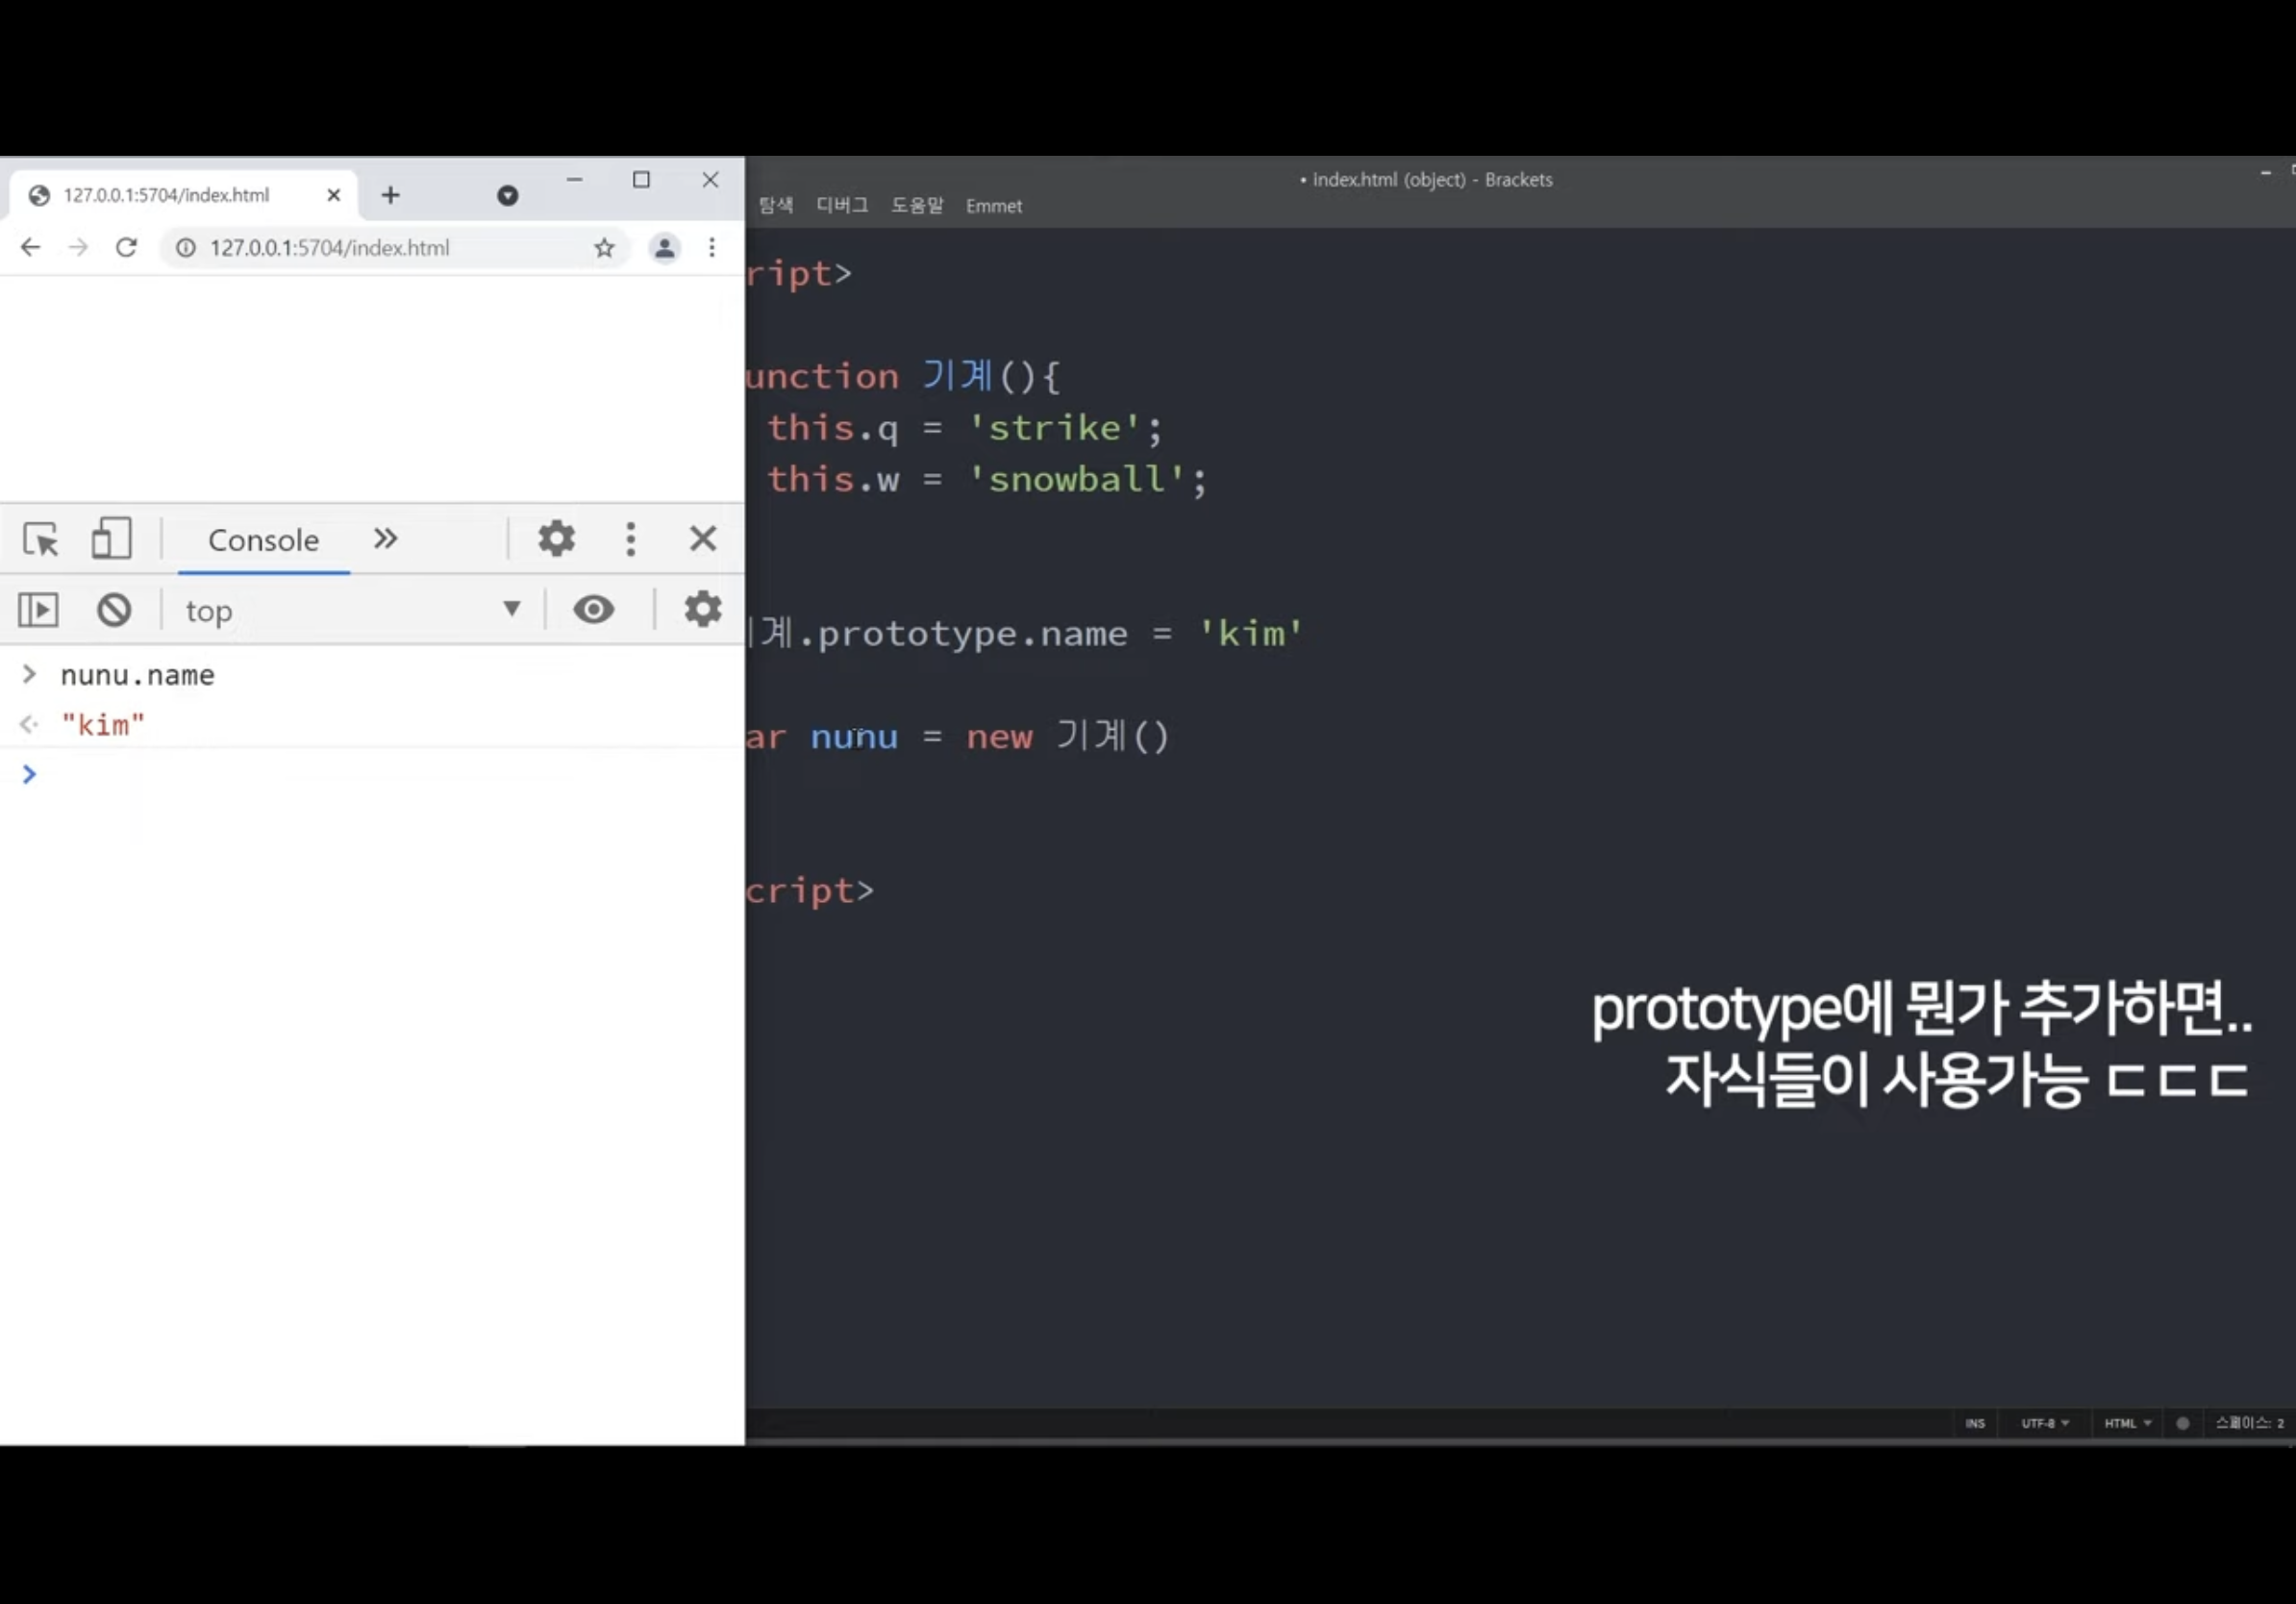
Task: Open the Emmet menu in Brackets
Action: click(993, 206)
